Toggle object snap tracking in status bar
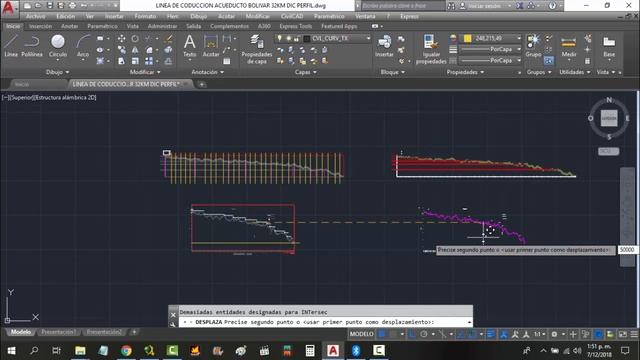 pos(461,334)
